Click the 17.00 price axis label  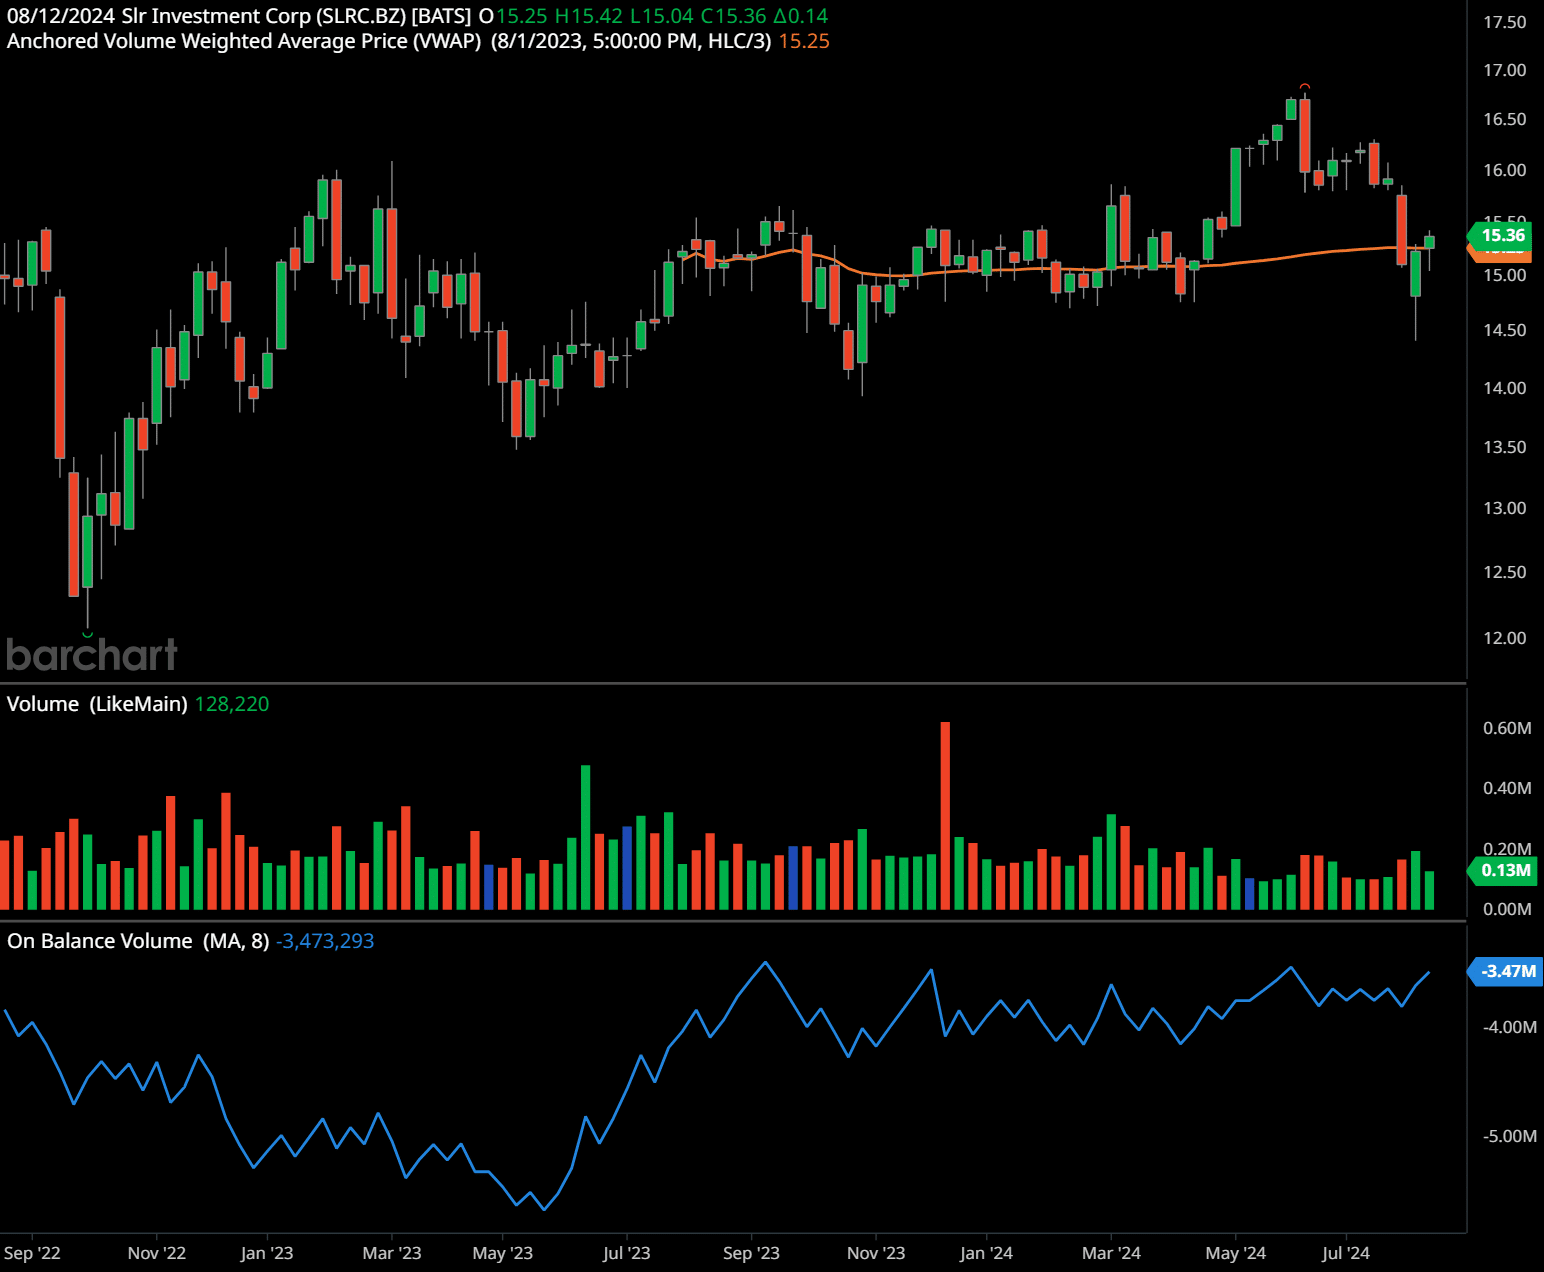point(1505,70)
